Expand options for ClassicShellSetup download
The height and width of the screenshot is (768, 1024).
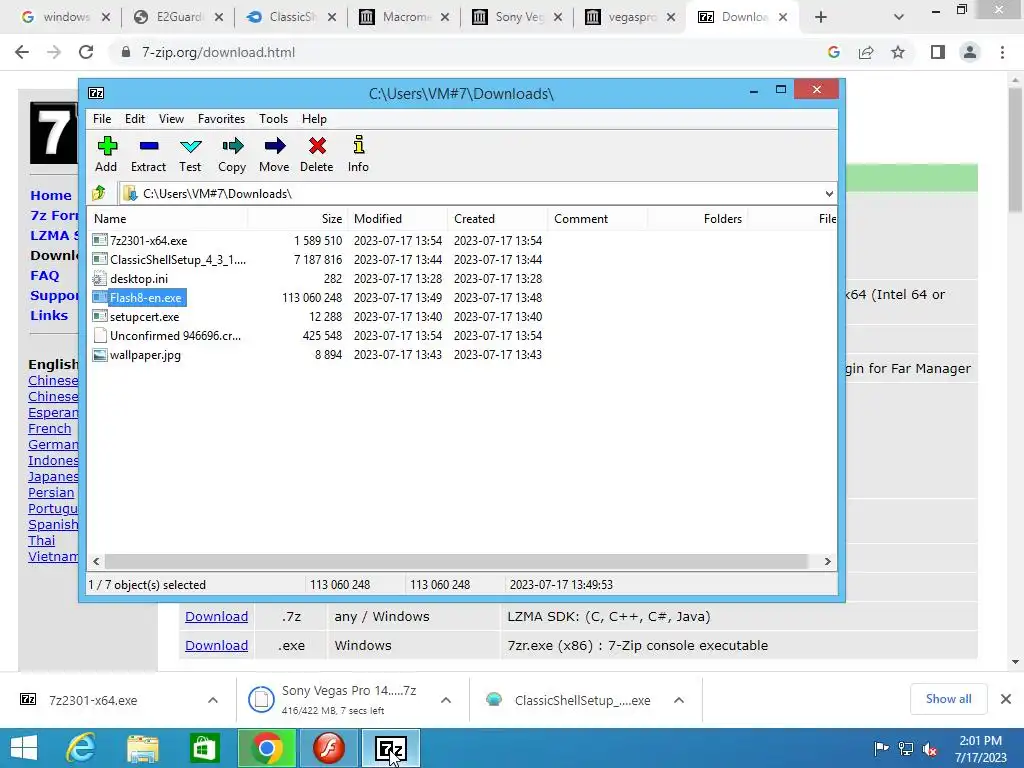tap(679, 700)
